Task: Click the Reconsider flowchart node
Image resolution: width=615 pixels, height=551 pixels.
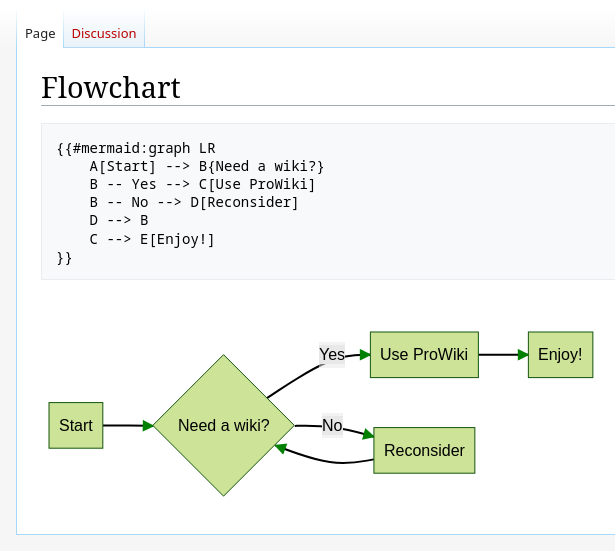Action: coord(424,450)
